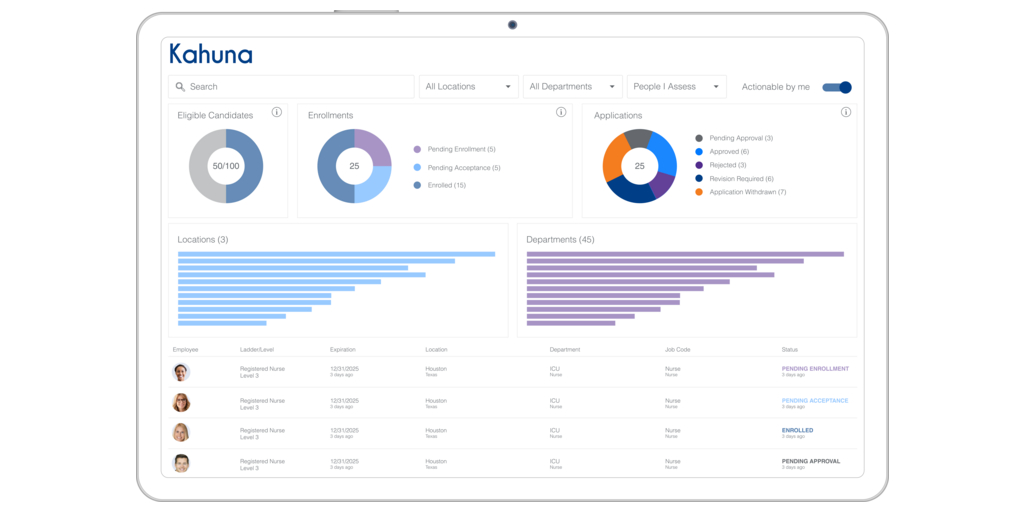
Task: Click the Enrolled legend color dot
Action: [x=417, y=185]
